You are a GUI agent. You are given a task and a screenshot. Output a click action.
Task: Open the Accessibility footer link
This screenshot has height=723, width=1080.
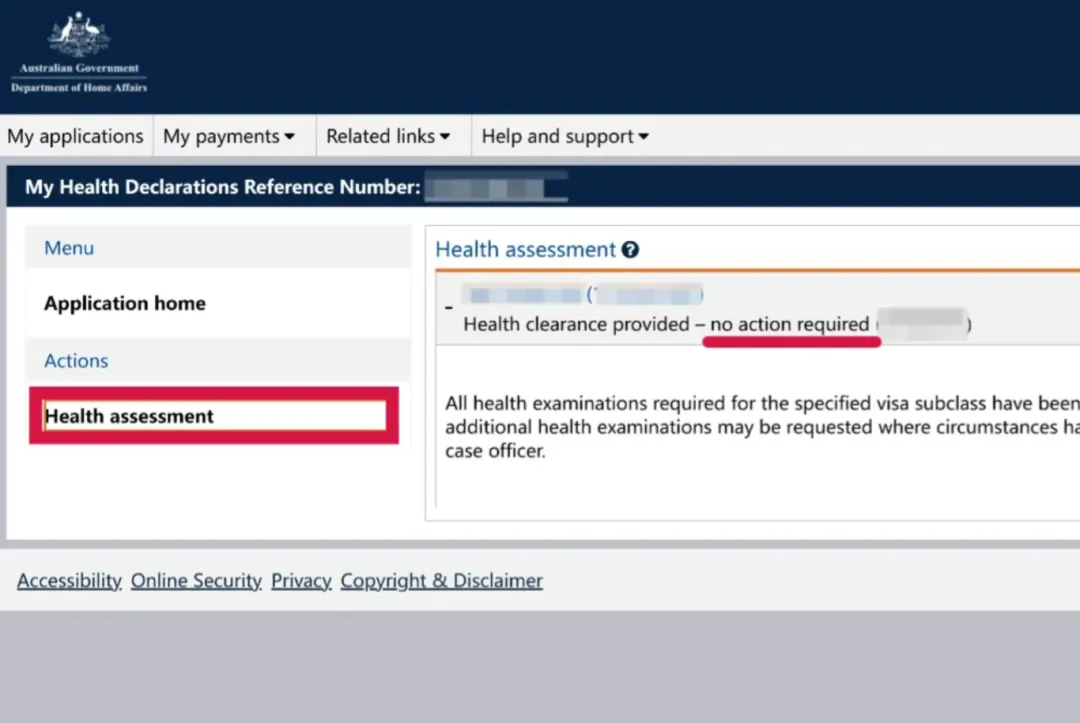point(69,581)
